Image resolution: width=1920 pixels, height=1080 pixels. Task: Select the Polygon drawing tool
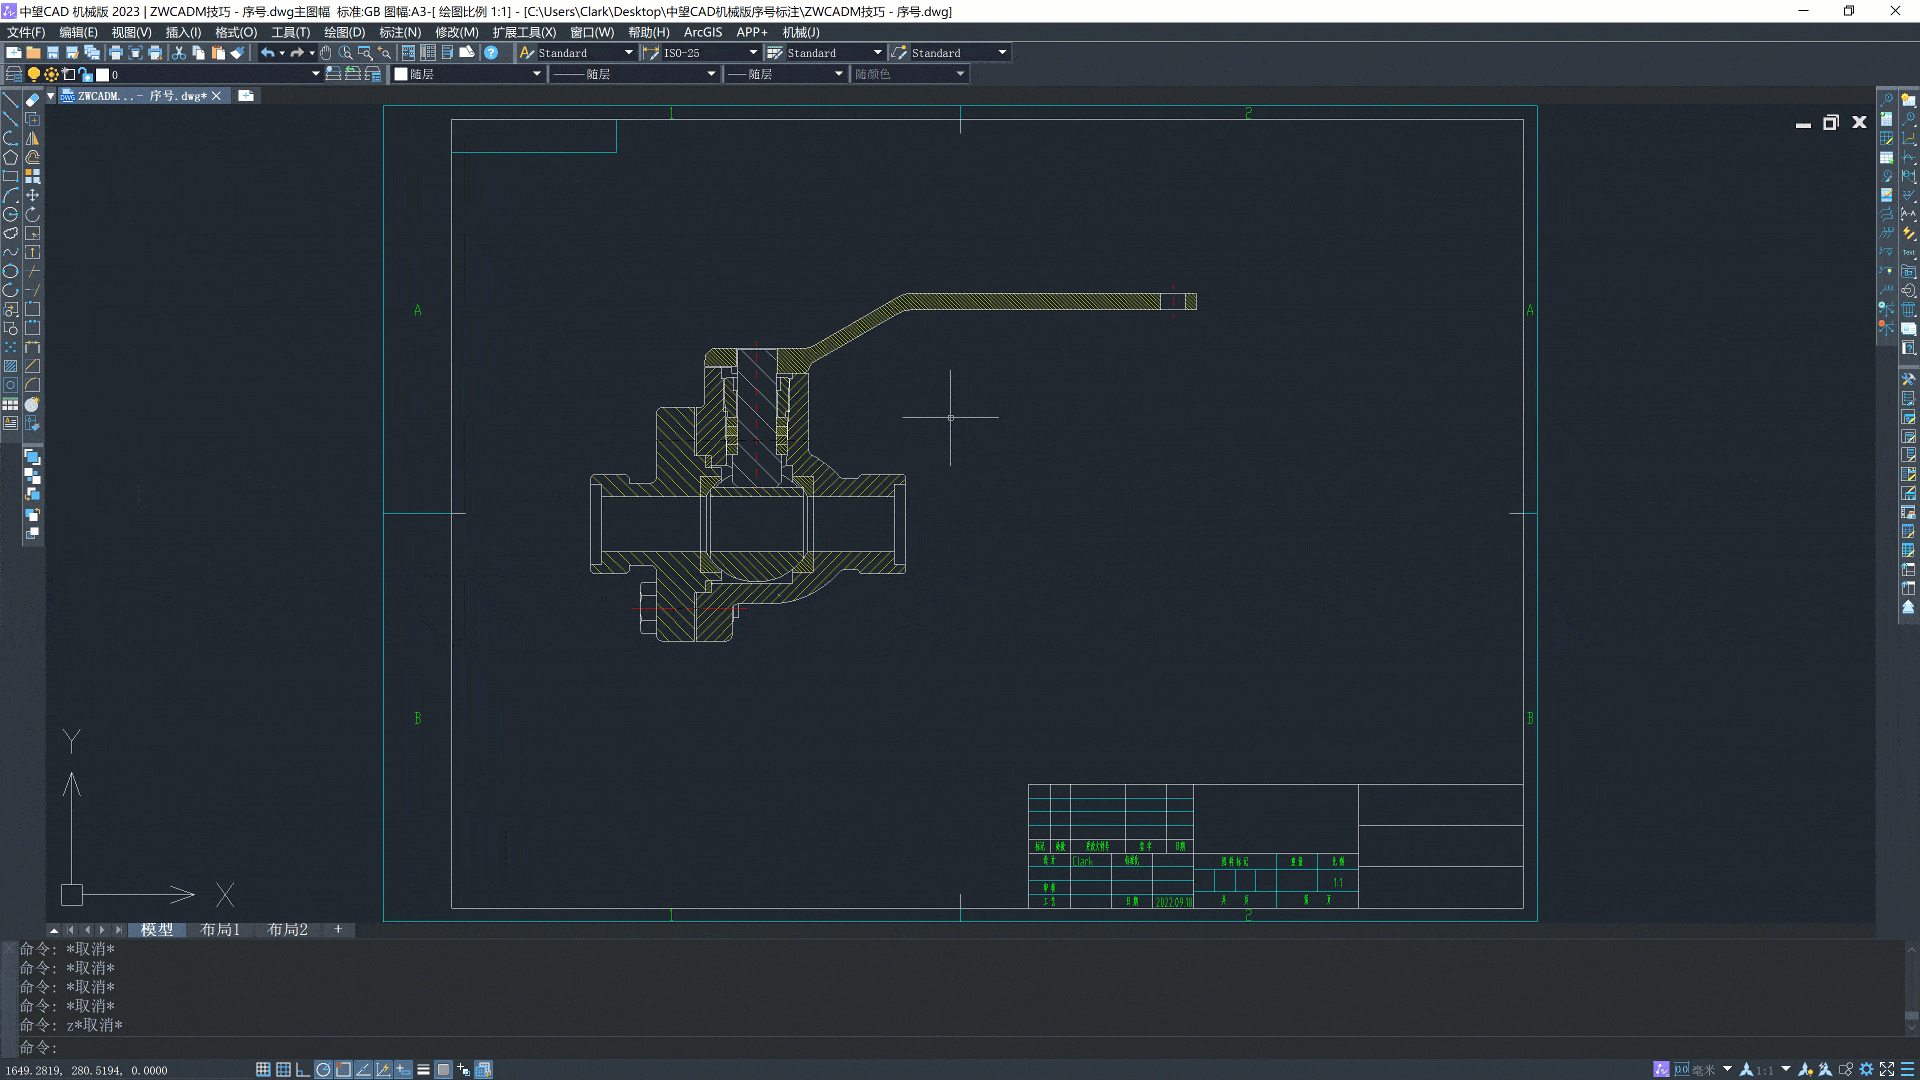pos(11,157)
